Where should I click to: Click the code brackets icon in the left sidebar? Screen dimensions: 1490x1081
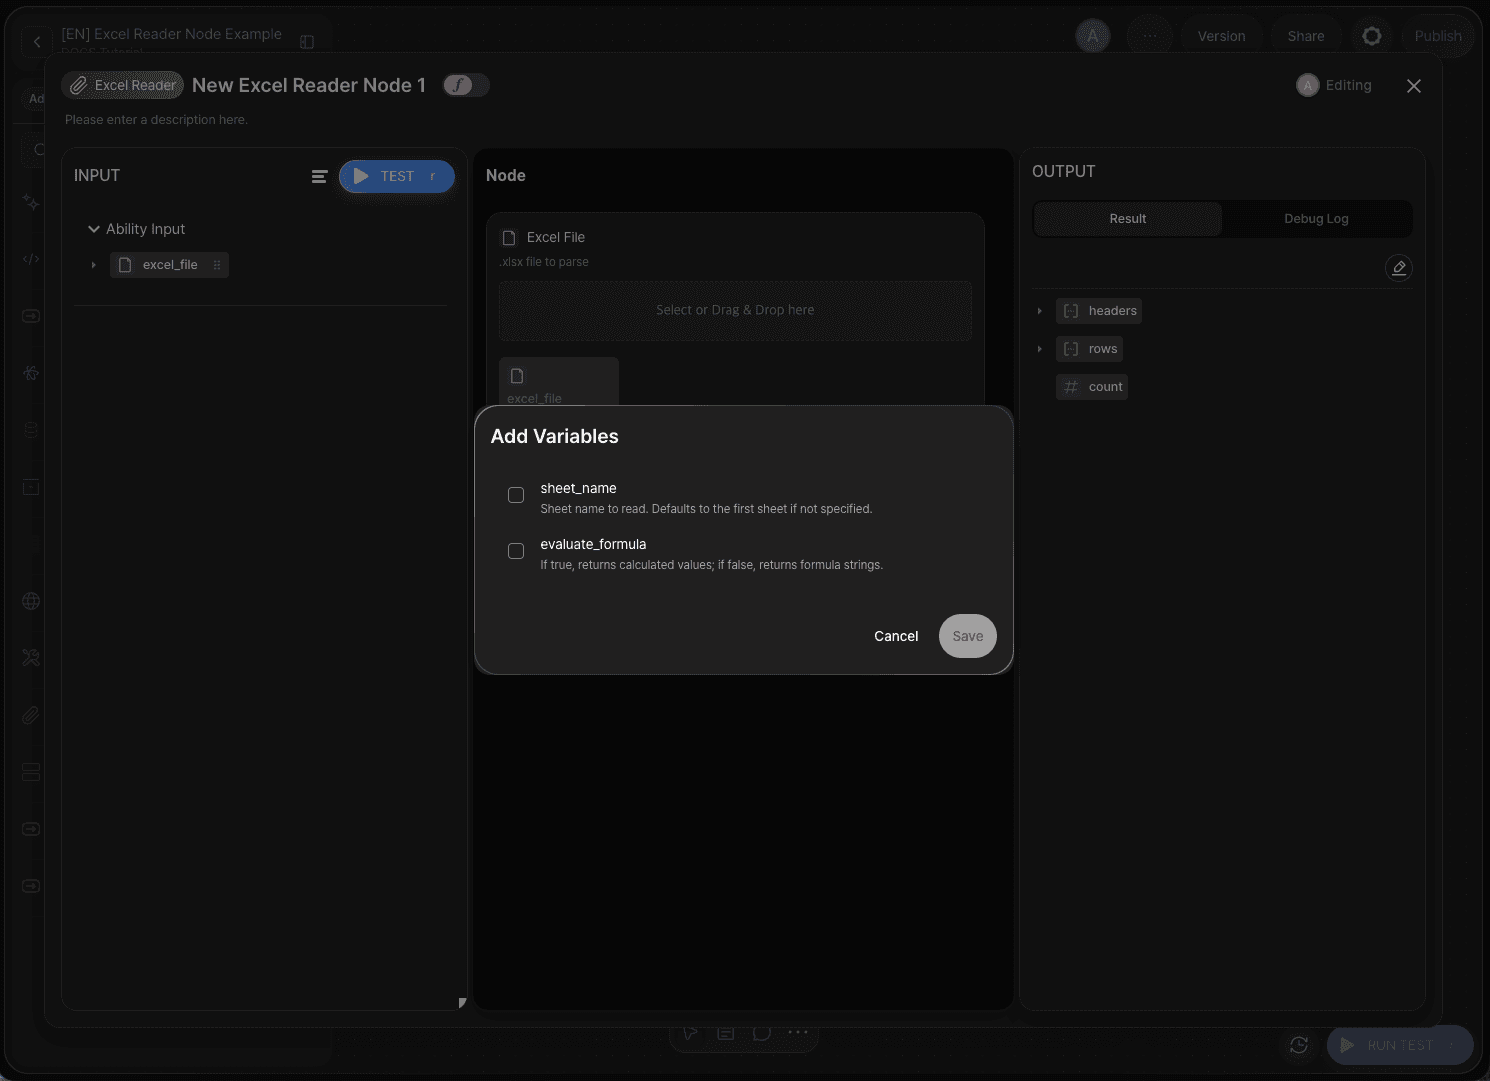[x=31, y=259]
